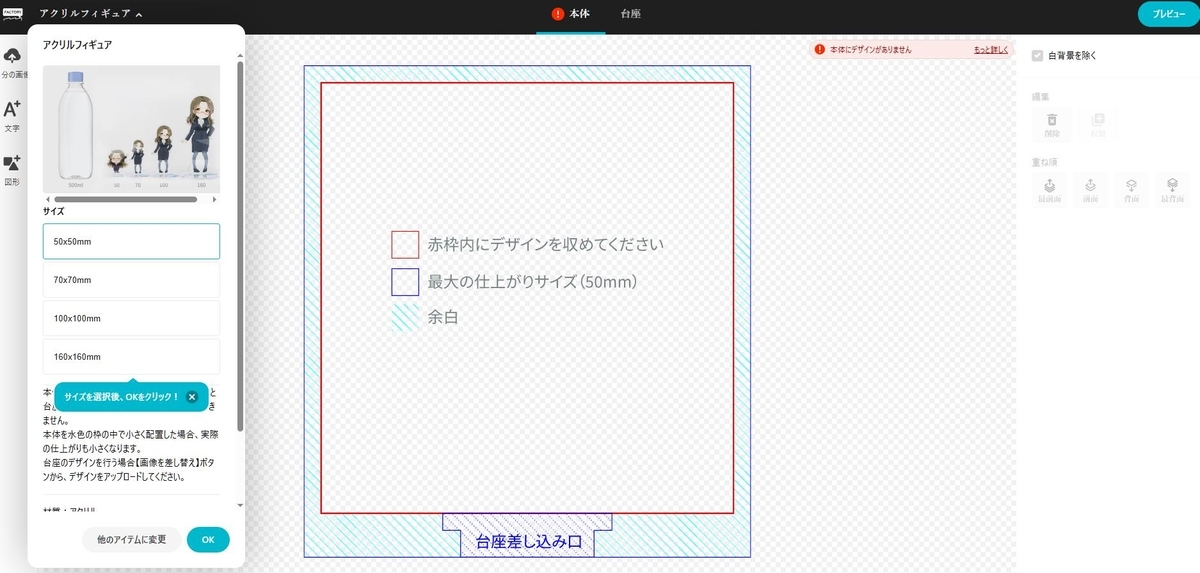This screenshot has width=1200, height=573.
Task: Click the left arrow of the image scrollbar
Action: (x=47, y=199)
